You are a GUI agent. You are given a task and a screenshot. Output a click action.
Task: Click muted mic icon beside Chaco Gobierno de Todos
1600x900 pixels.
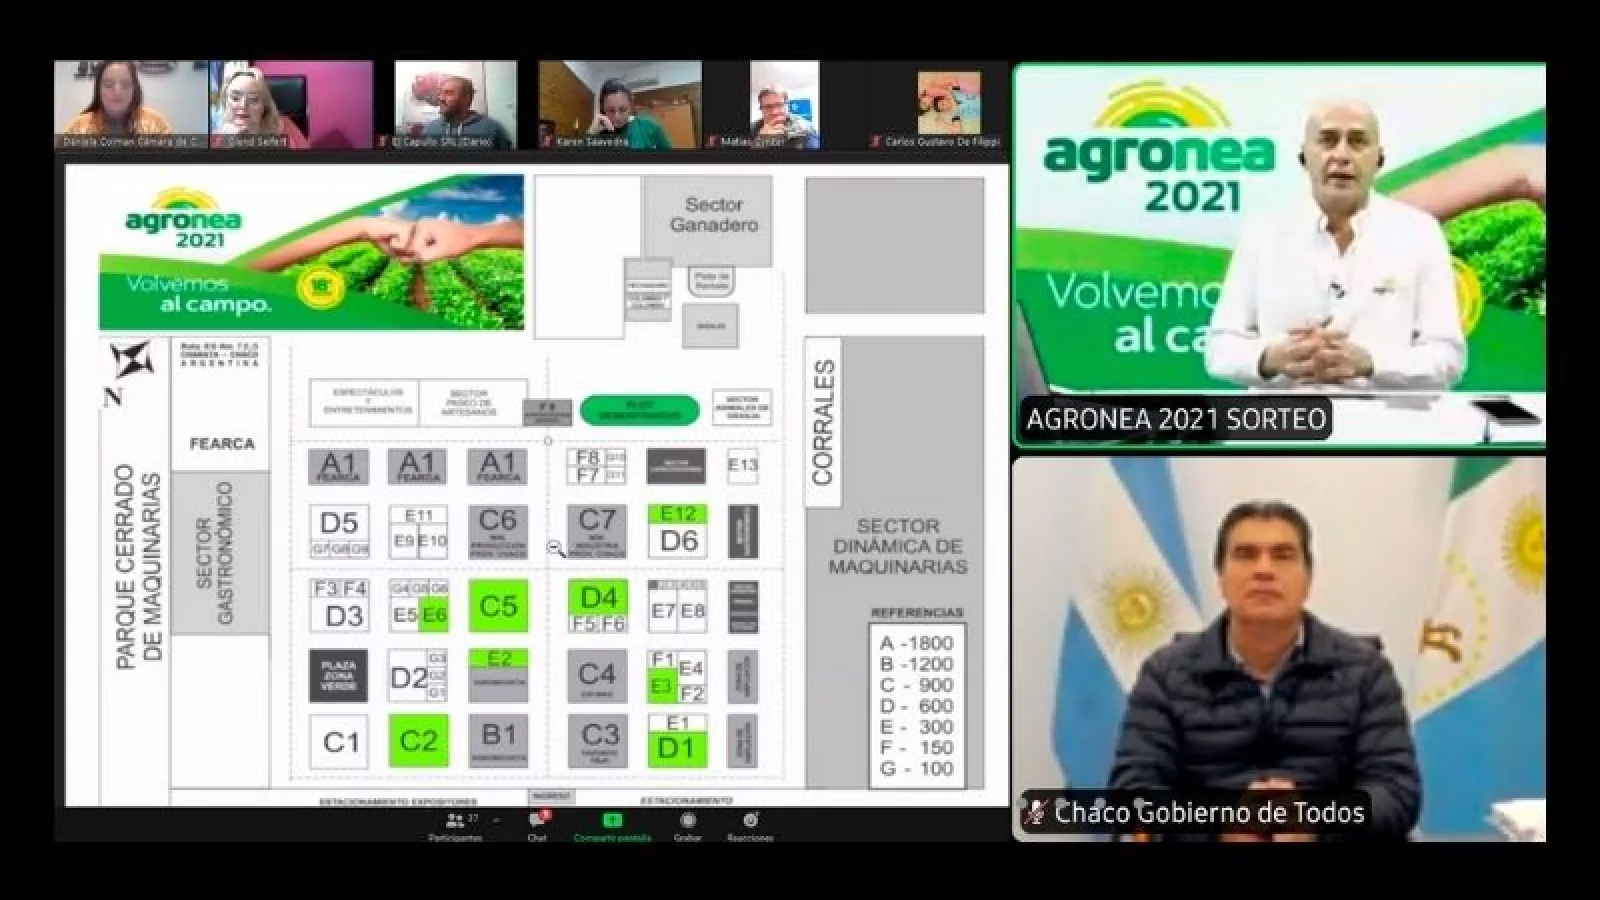coord(1038,812)
